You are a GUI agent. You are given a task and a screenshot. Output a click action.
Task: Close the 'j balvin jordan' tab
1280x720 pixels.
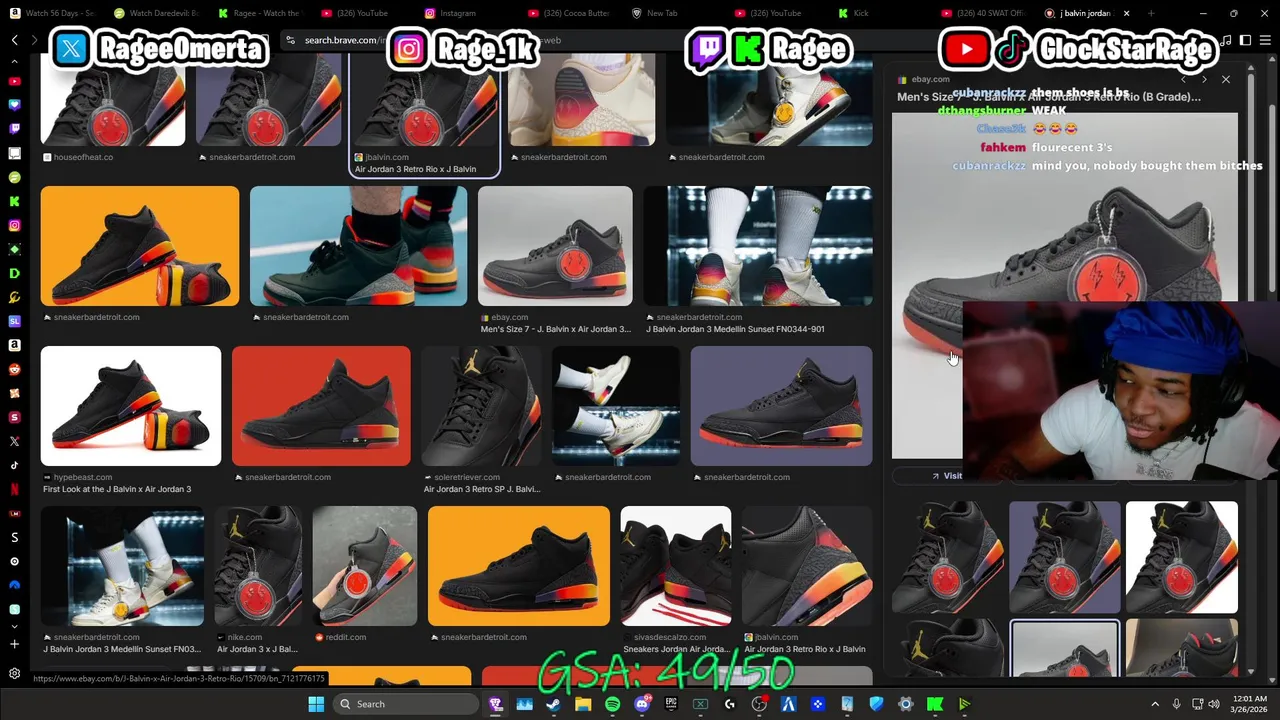coord(1126,13)
